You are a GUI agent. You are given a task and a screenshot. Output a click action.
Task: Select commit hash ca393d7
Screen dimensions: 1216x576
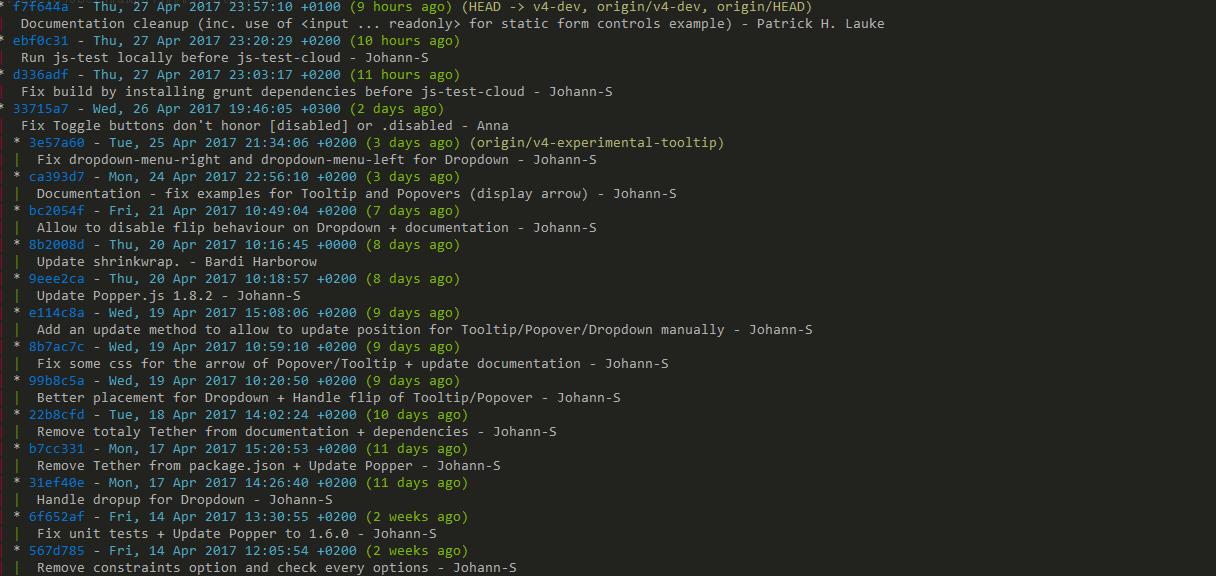(57, 177)
